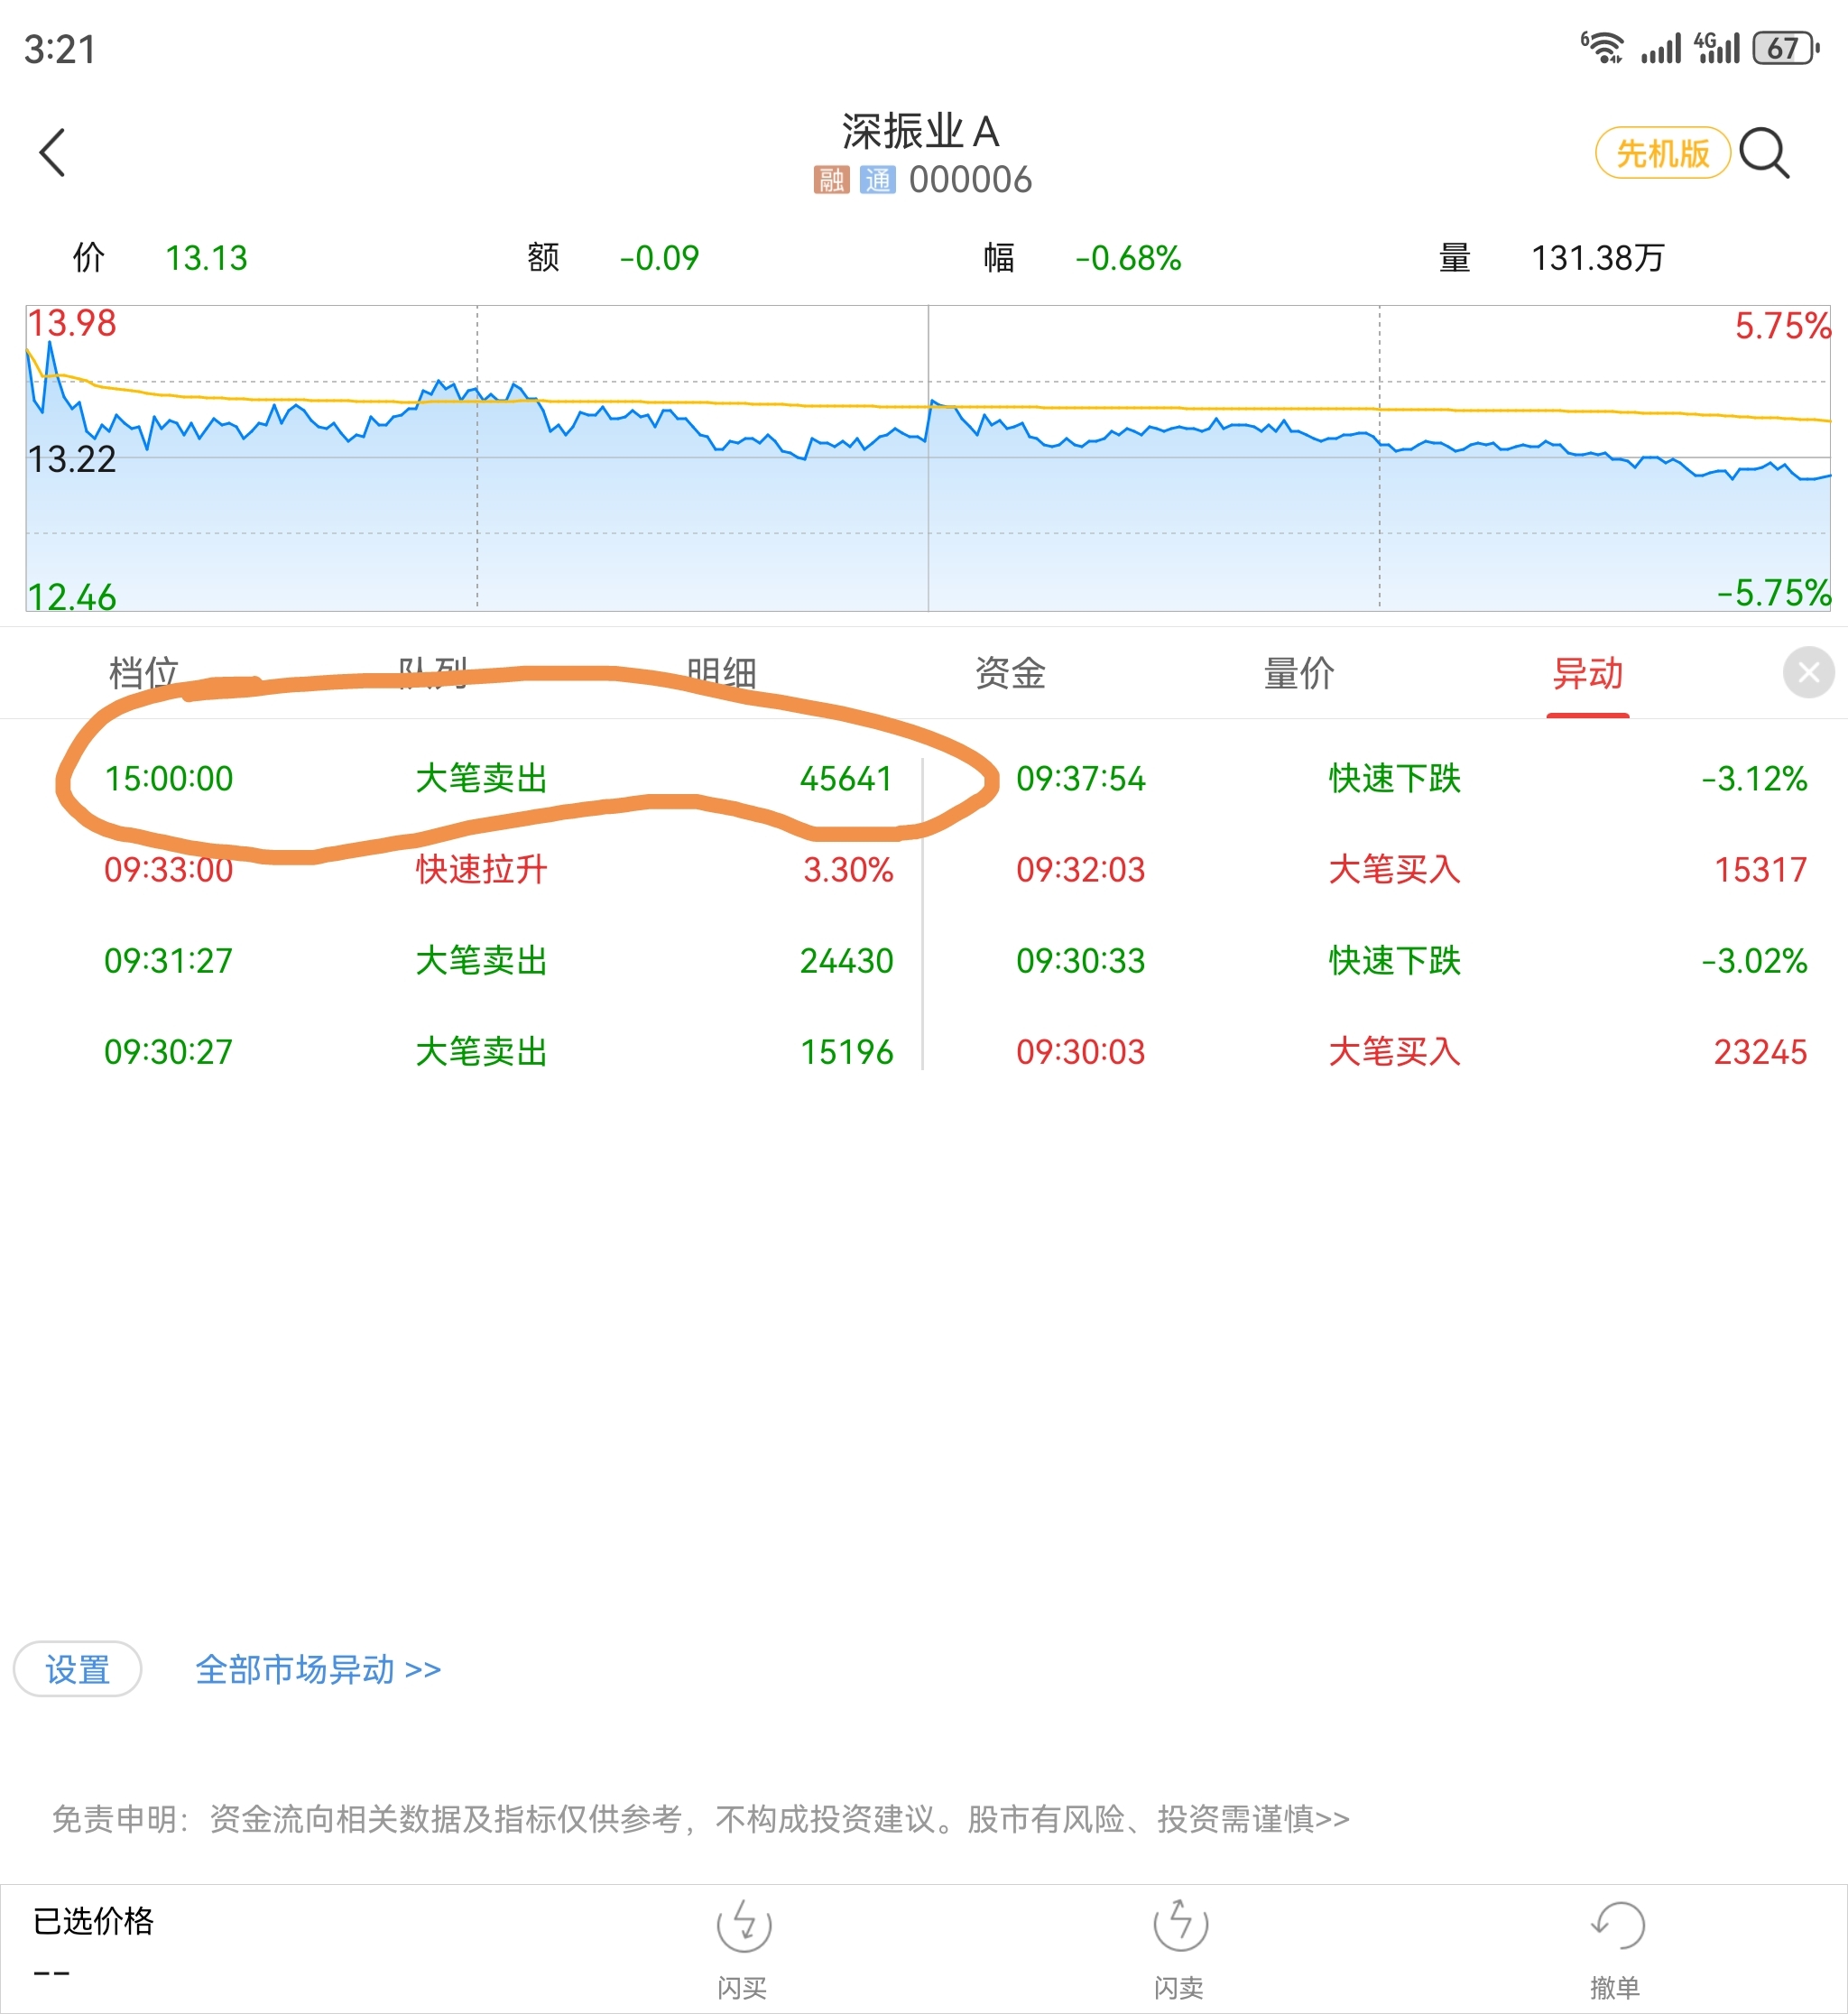Close the panel with gray X button
This screenshot has width=1848, height=2014.
(x=1808, y=672)
